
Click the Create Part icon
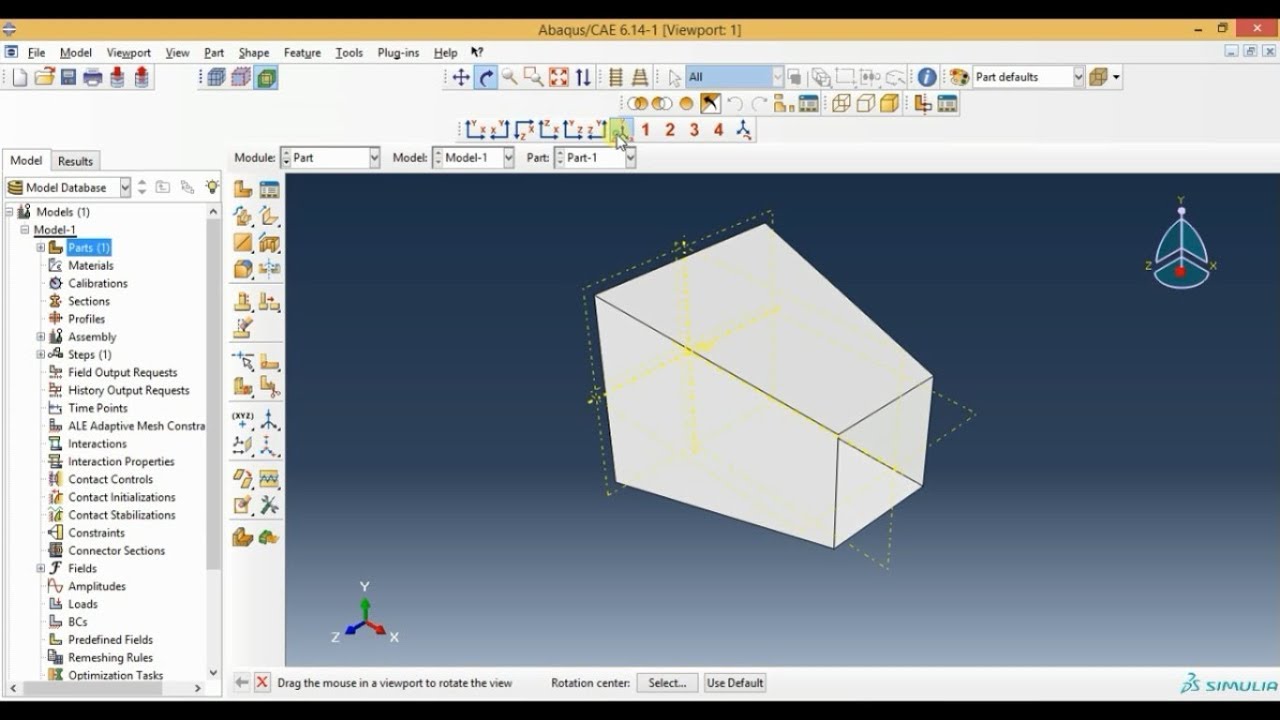(243, 189)
